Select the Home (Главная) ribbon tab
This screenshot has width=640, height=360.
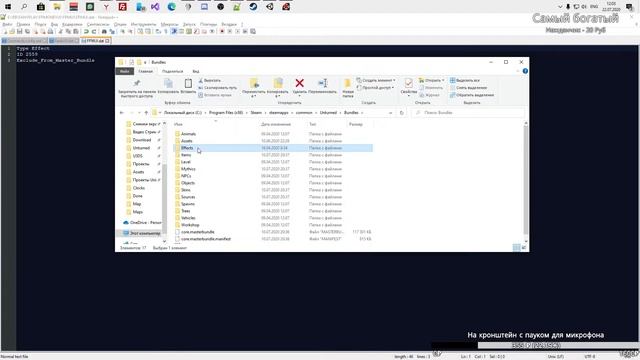pyautogui.click(x=145, y=71)
